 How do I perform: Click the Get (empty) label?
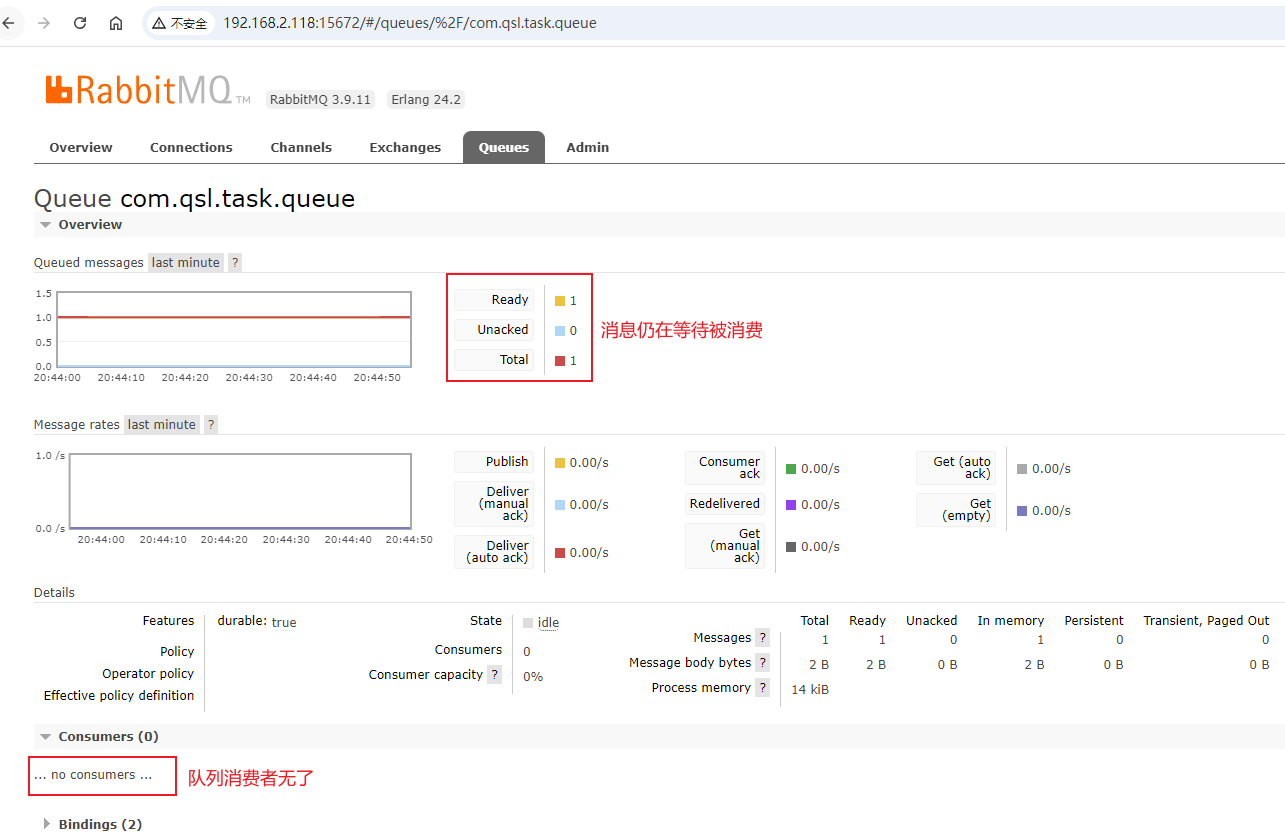(x=956, y=510)
